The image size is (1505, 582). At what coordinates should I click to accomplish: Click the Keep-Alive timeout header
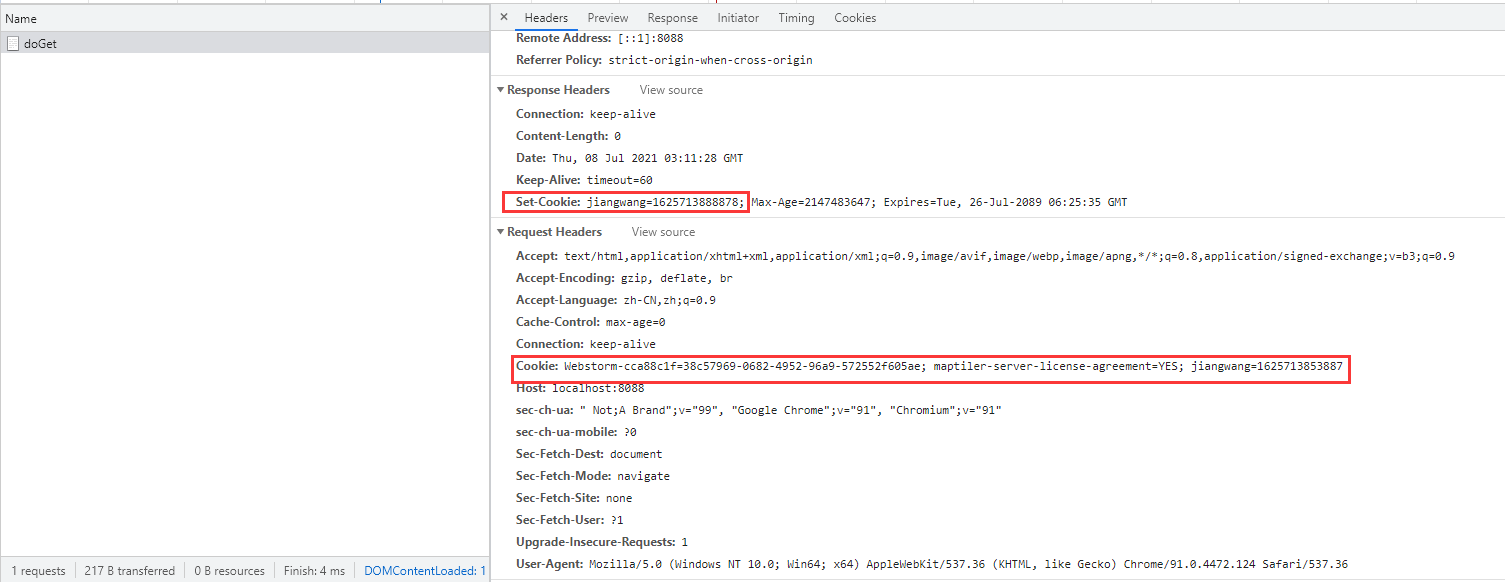(x=584, y=180)
